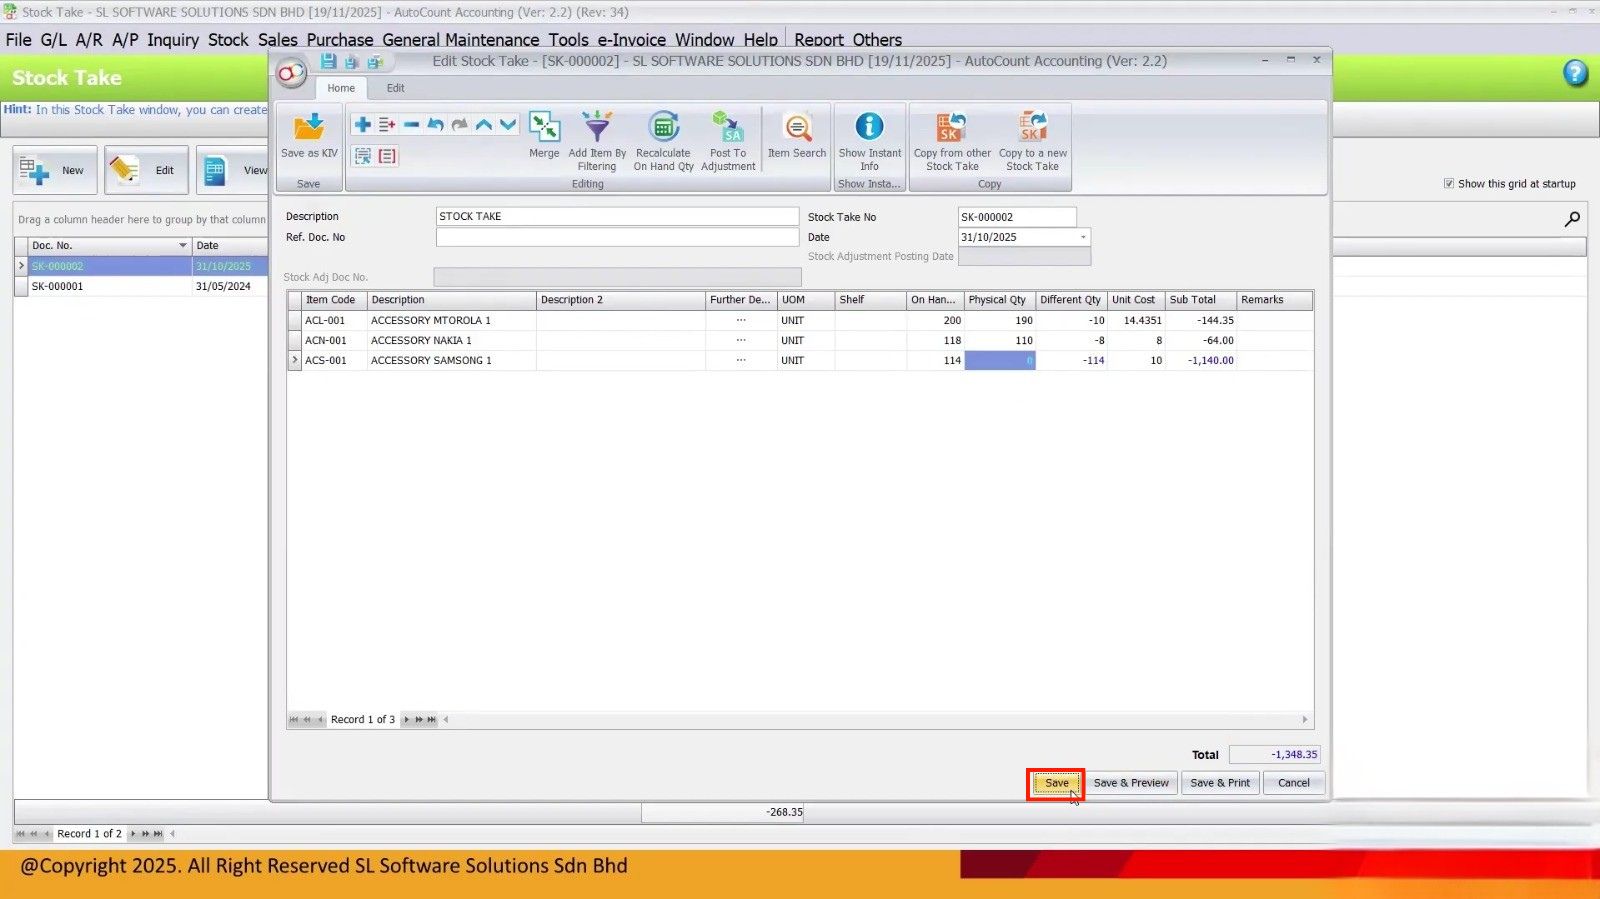The image size is (1600, 899).
Task: Open the Date dropdown calendar
Action: 1082,238
